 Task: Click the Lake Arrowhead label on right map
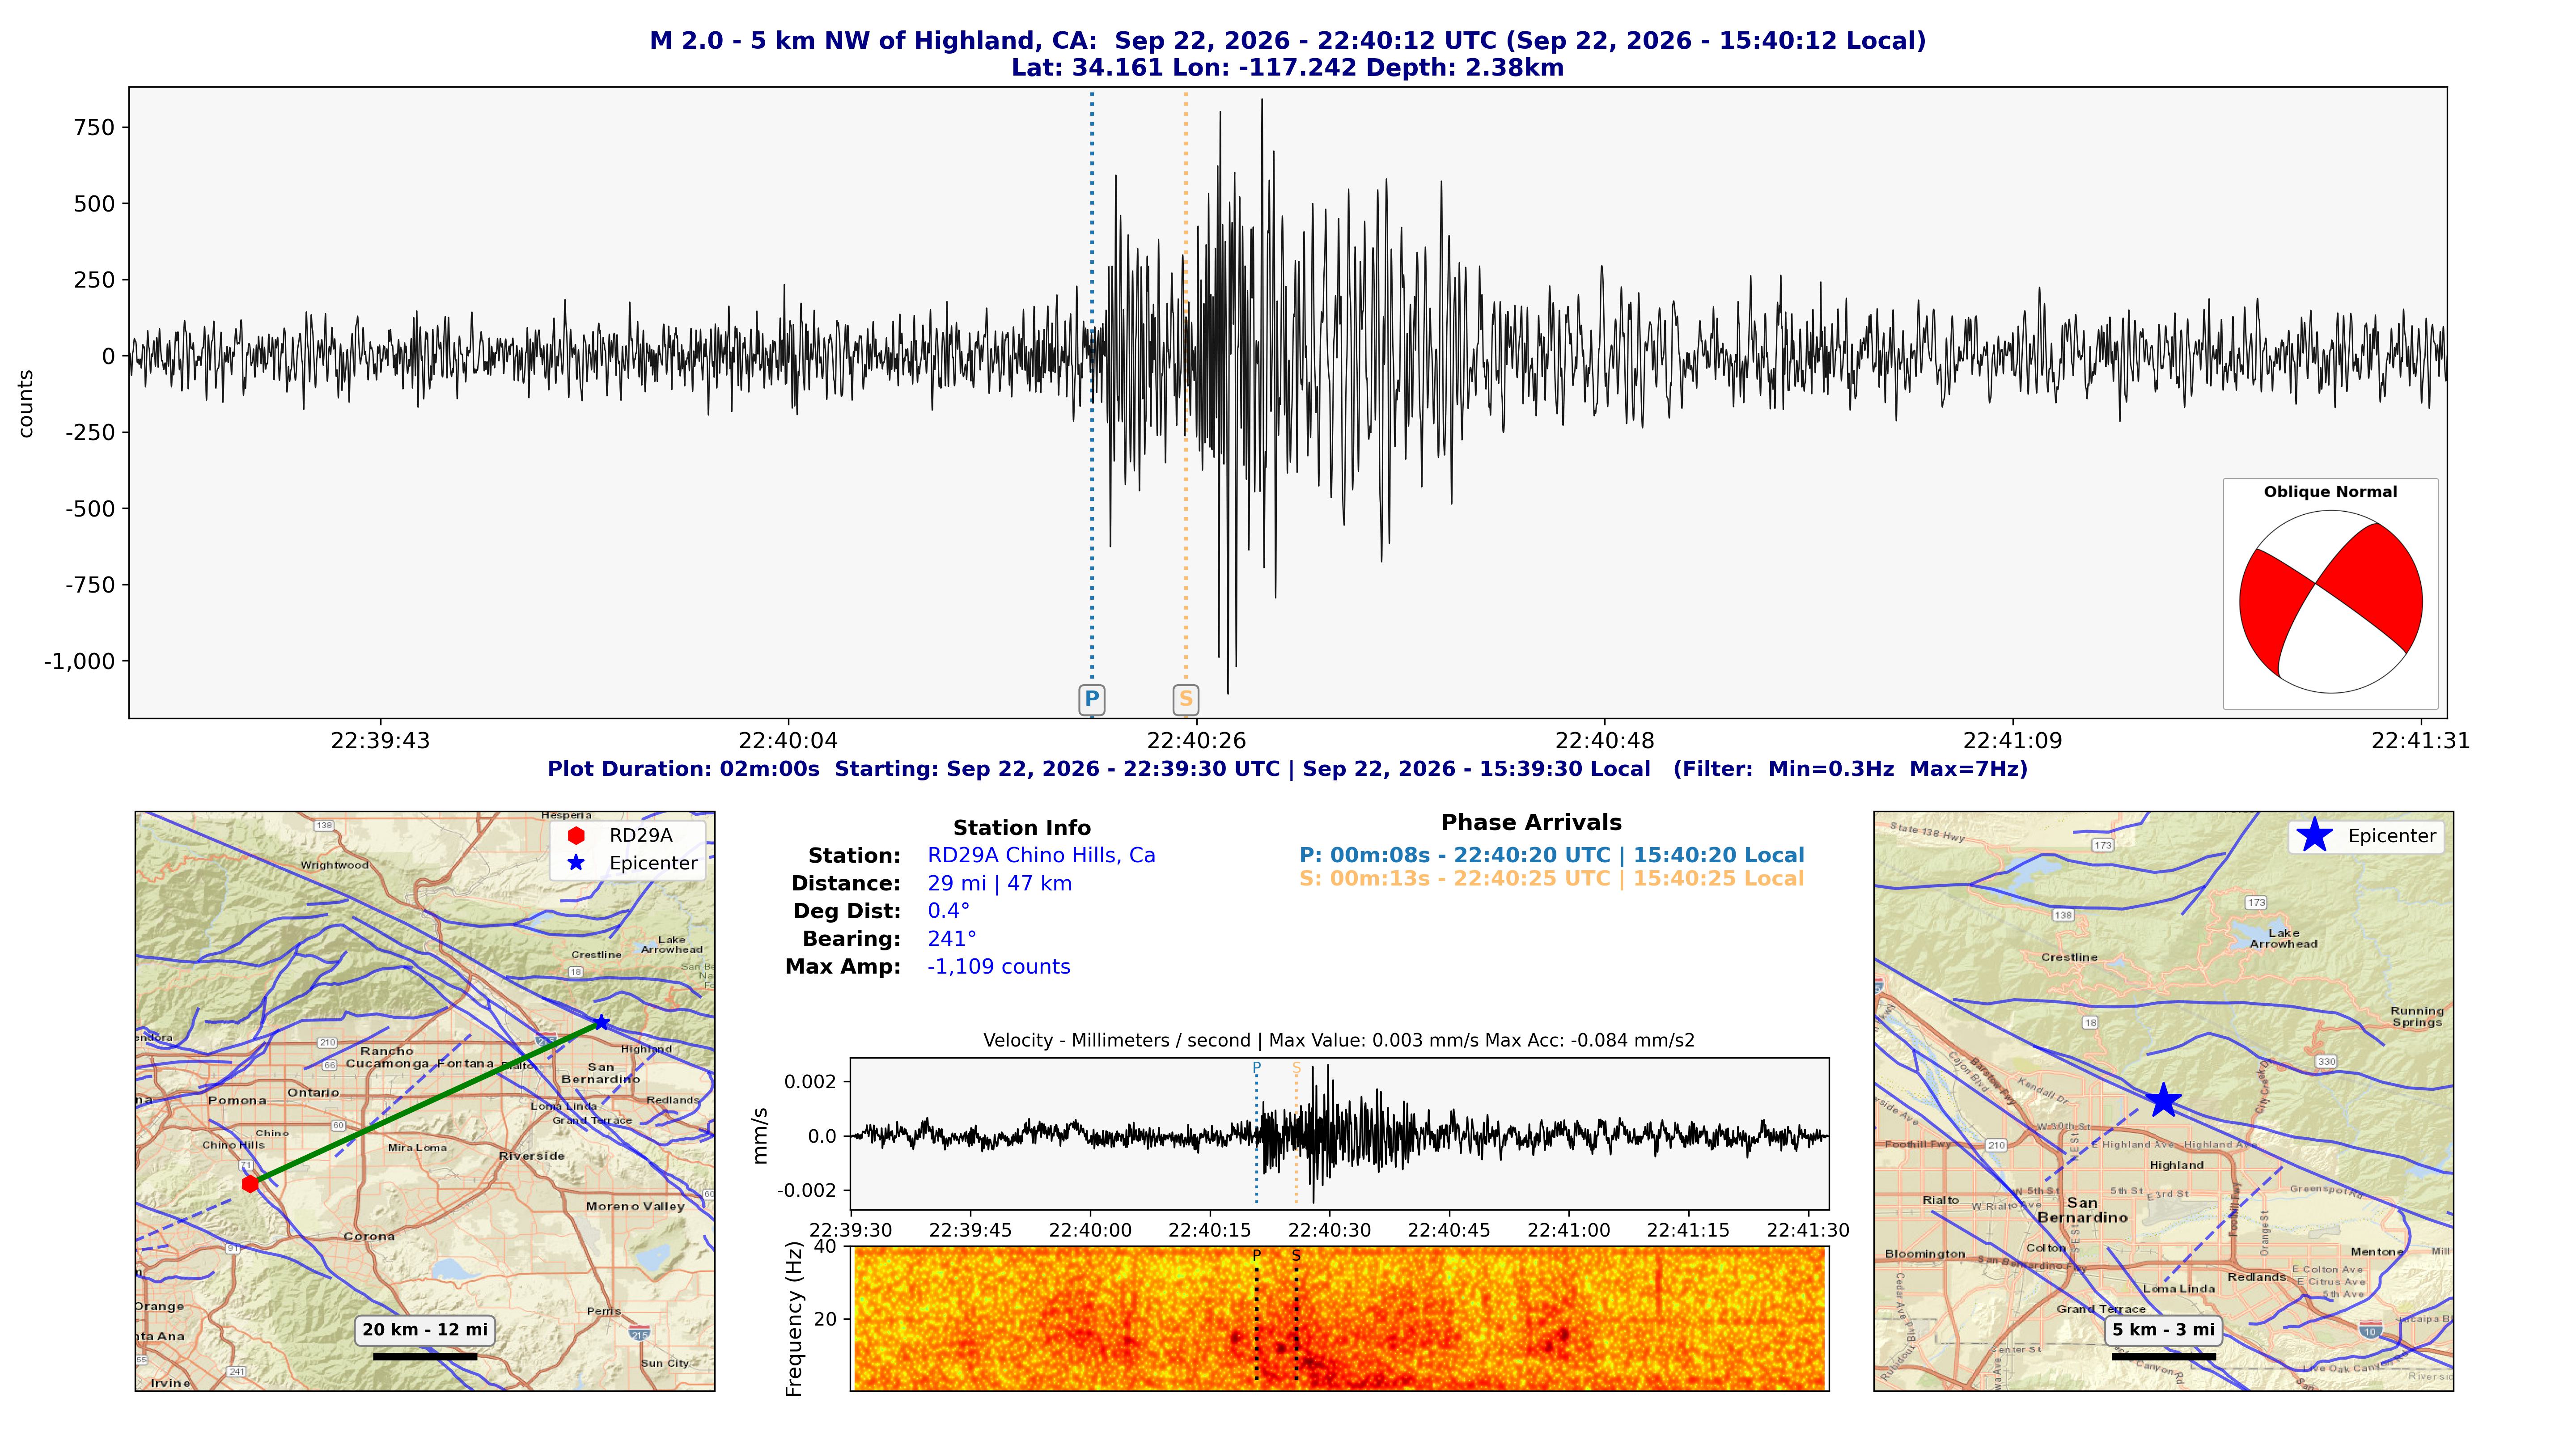tap(2283, 938)
